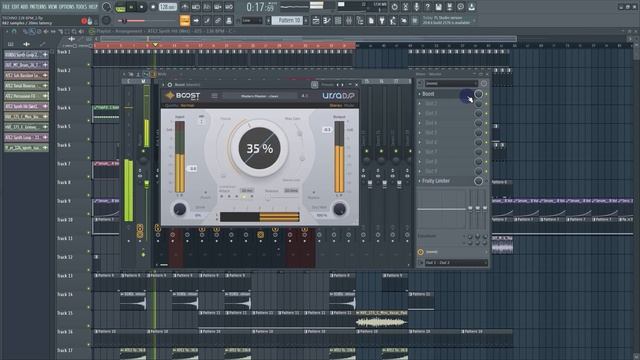
Task: Click the detailed settings icon left of Presets
Action: [x=314, y=85]
